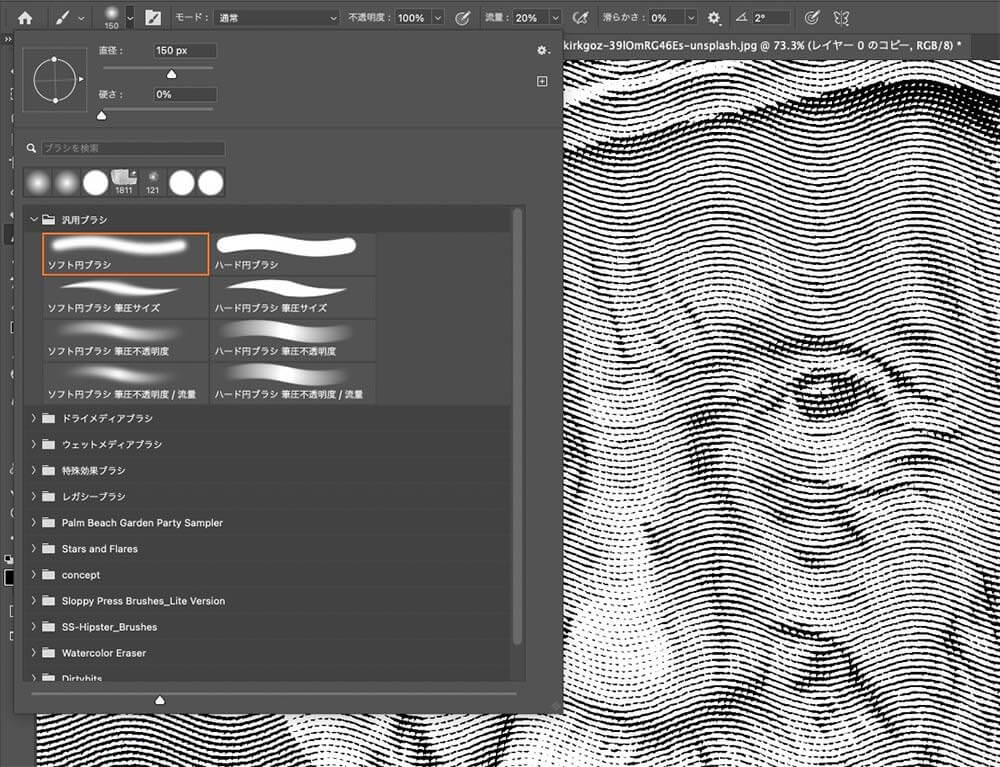Click the brush search magnifier icon
Screen dimensions: 1000x767
point(31,148)
